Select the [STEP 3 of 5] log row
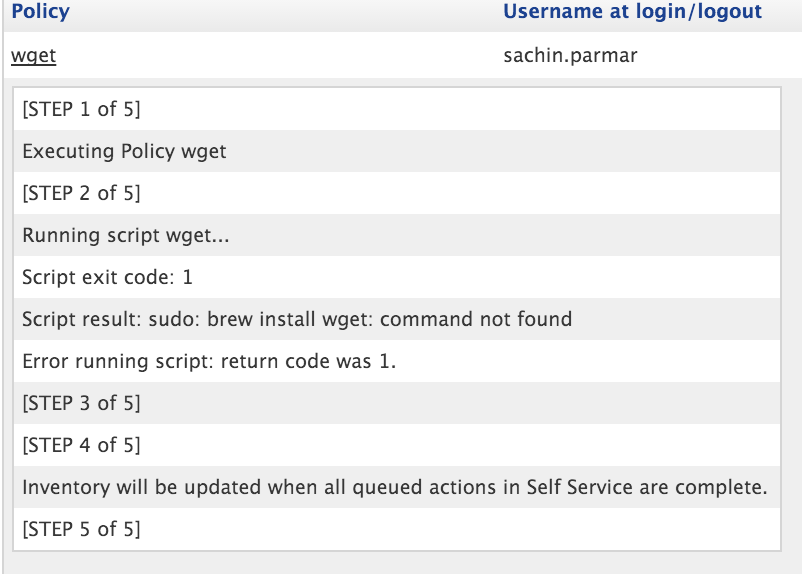Screen dimensions: 802x574 (397, 403)
